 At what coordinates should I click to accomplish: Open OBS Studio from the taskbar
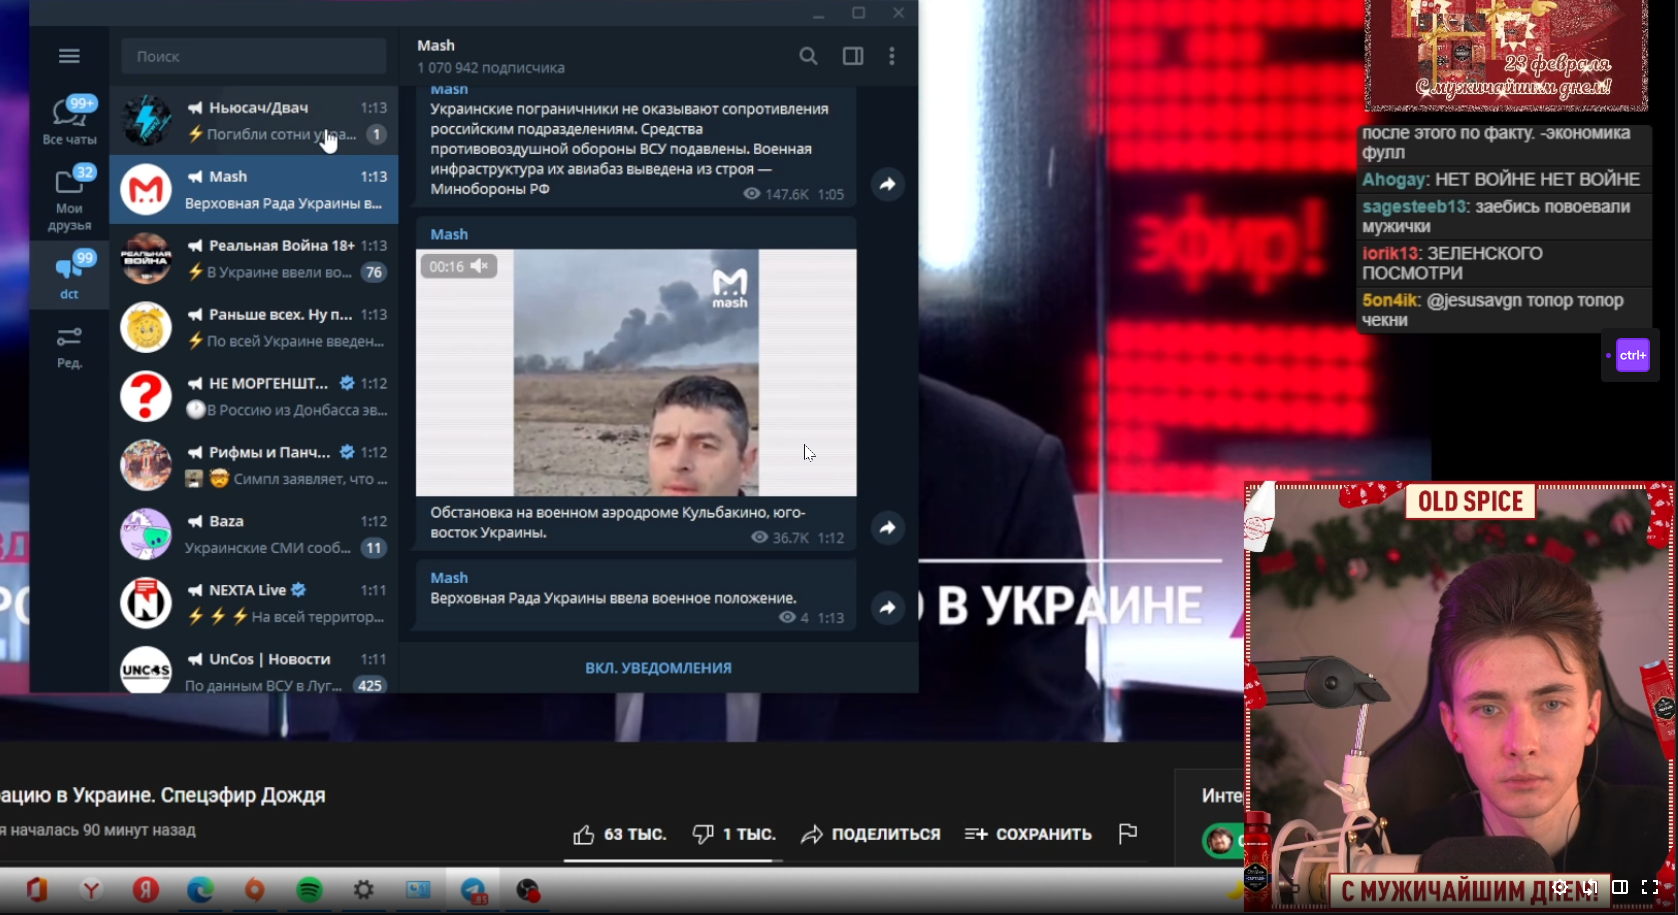[x=528, y=890]
